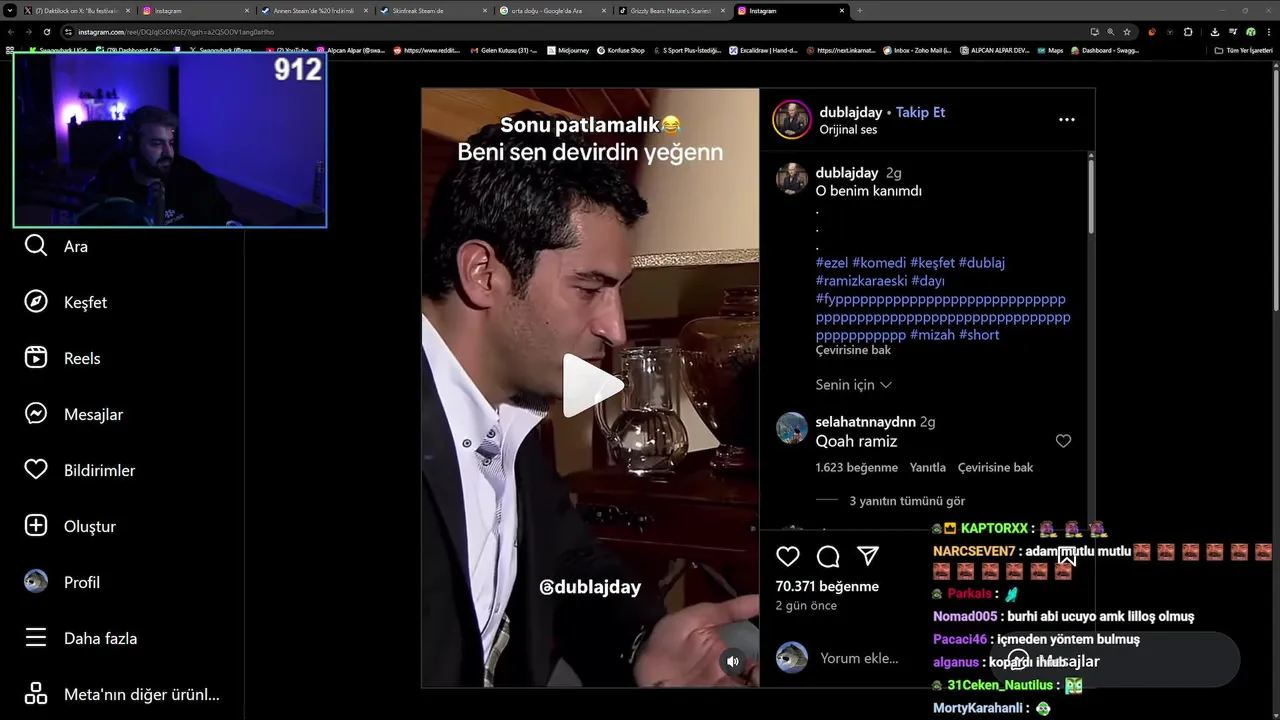This screenshot has width=1280, height=720.
Task: Bookmark this page with the star
Action: 1127,32
